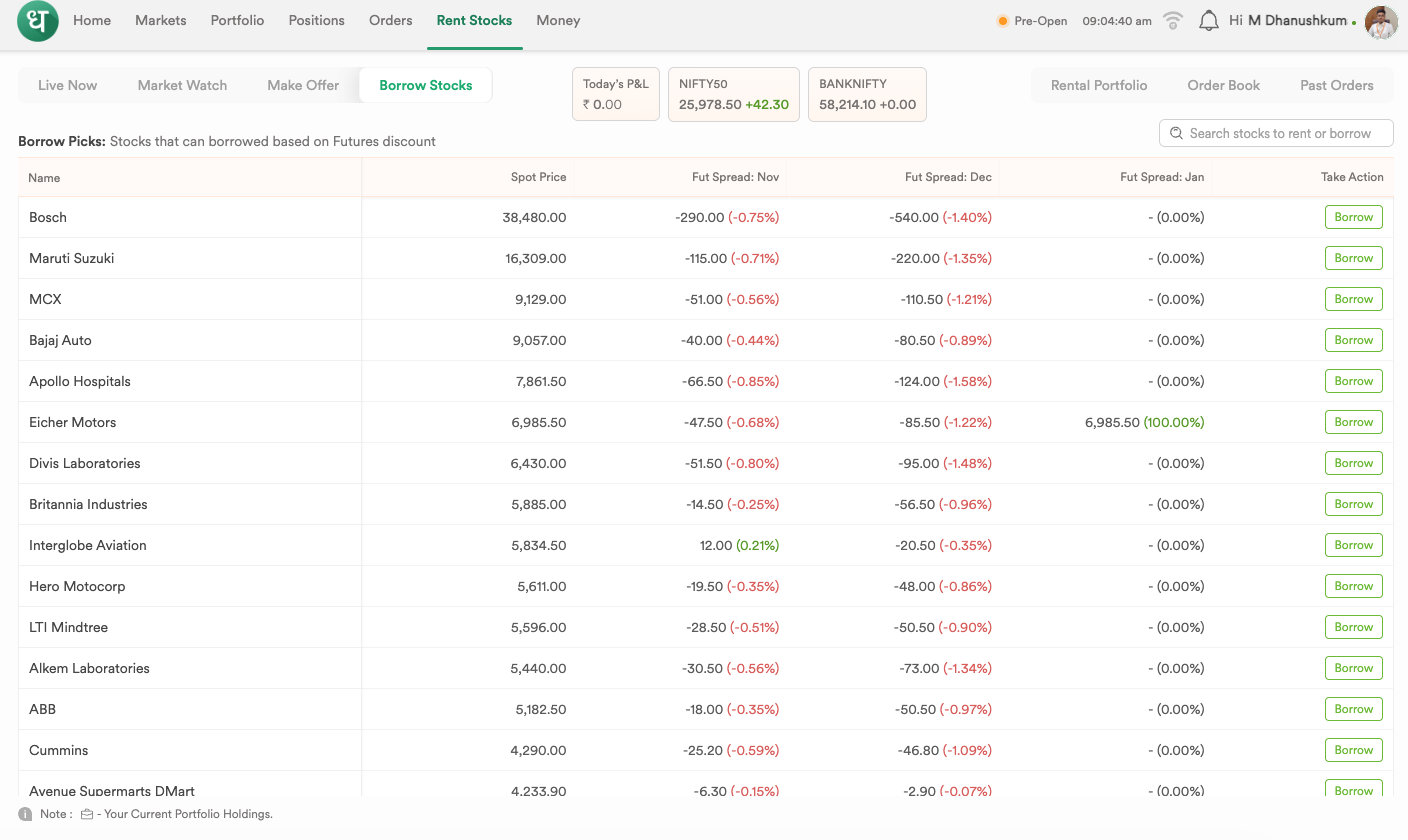
Task: Go to the Portfolio menu
Action: [237, 20]
